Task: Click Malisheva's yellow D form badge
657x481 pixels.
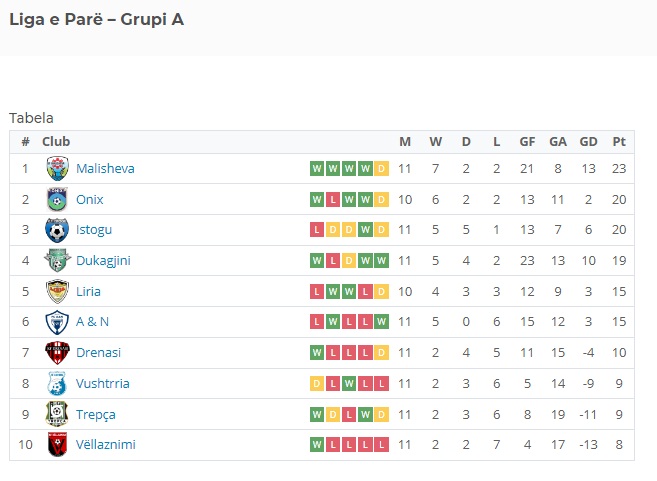Action: pyautogui.click(x=381, y=168)
